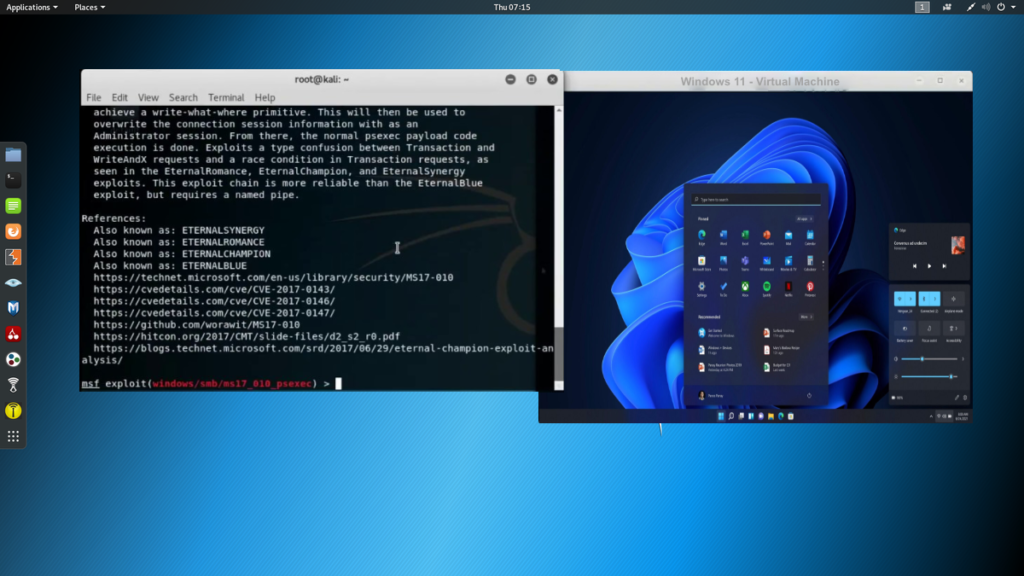Click the 'All apps' button in Start menu
Viewport: 1024px width, 576px height.
point(803,217)
